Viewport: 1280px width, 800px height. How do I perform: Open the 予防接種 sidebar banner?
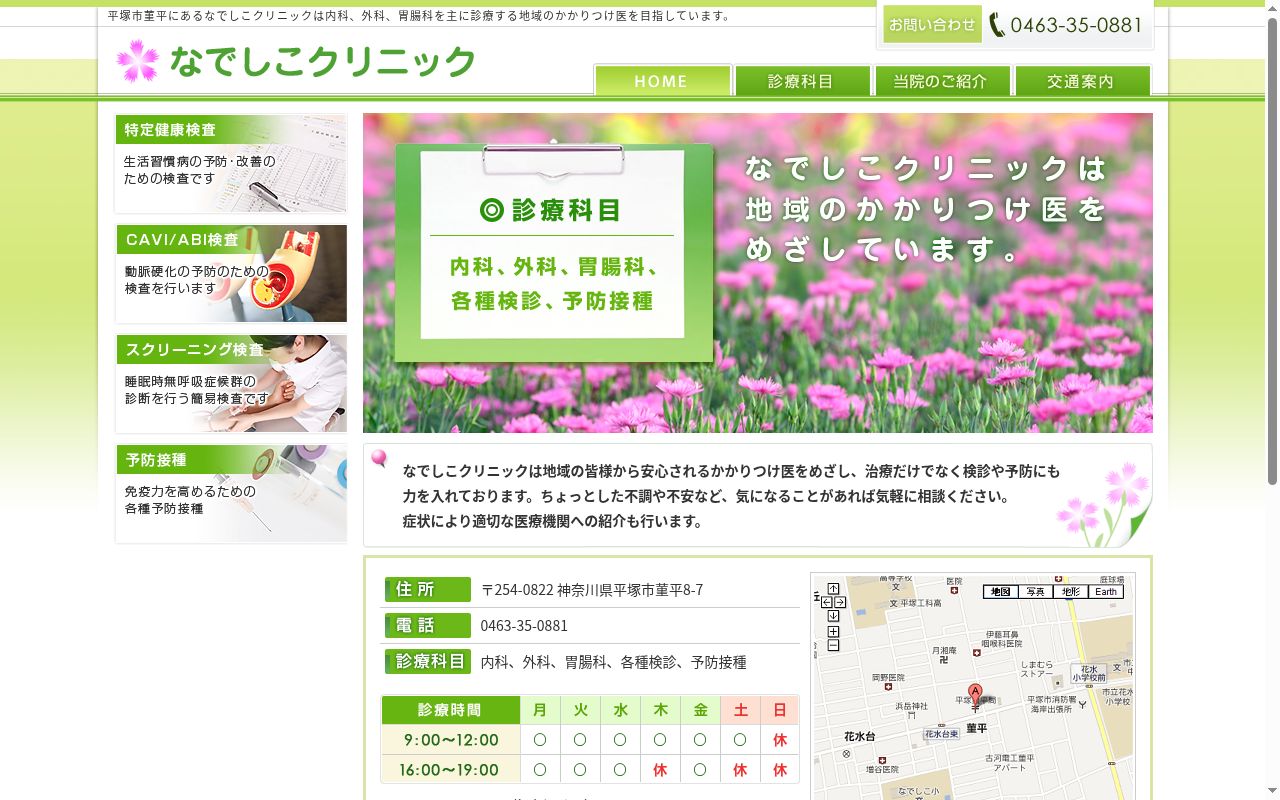pos(231,494)
